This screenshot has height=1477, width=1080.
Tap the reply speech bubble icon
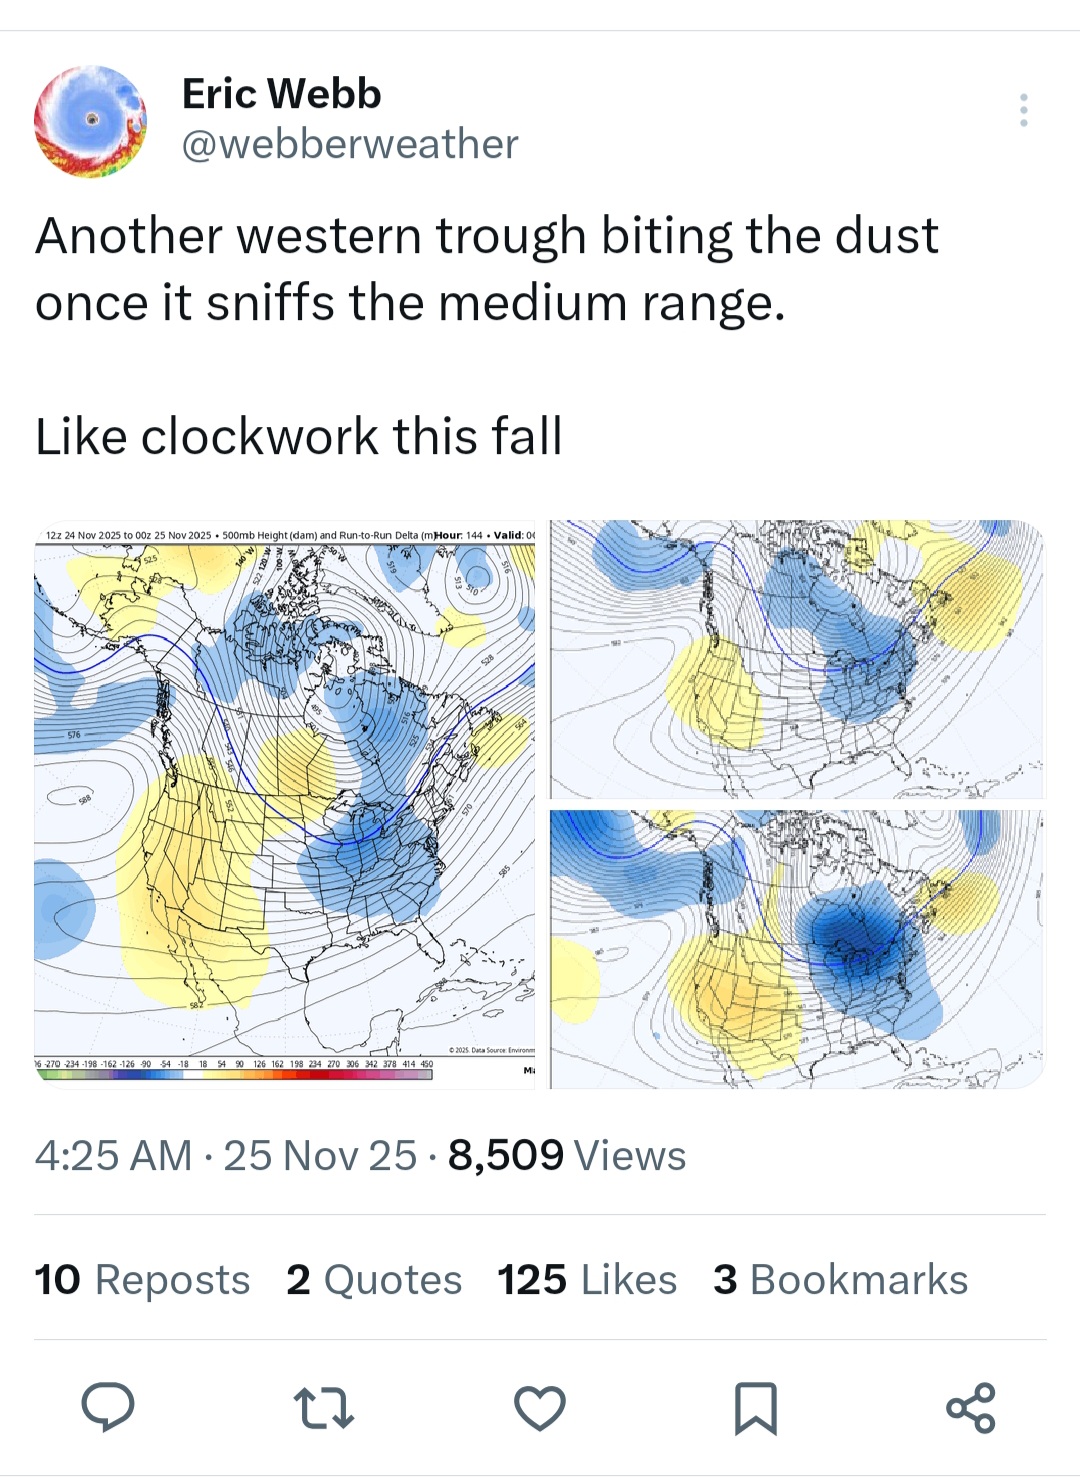tap(107, 1407)
